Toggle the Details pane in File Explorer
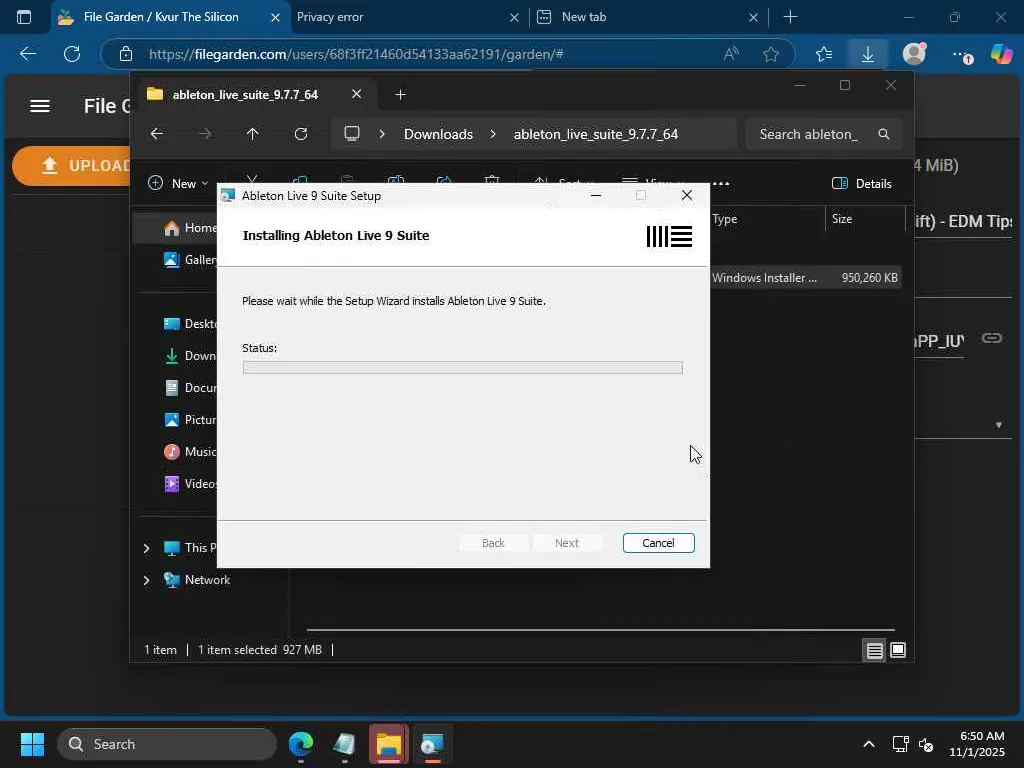Image resolution: width=1024 pixels, height=768 pixels. (x=861, y=184)
